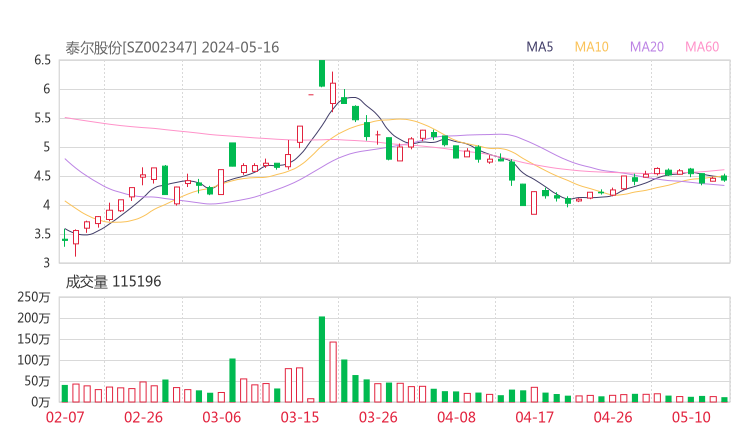This screenshot has height=440, width=740.
Task: Click the 04-26 date axis label
Action: coord(613,417)
